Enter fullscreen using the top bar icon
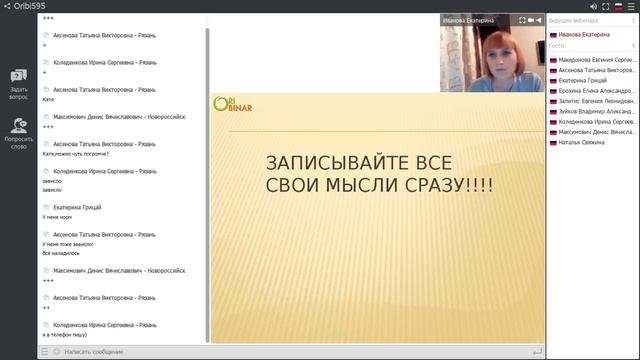The width and height of the screenshot is (640, 360). point(606,7)
